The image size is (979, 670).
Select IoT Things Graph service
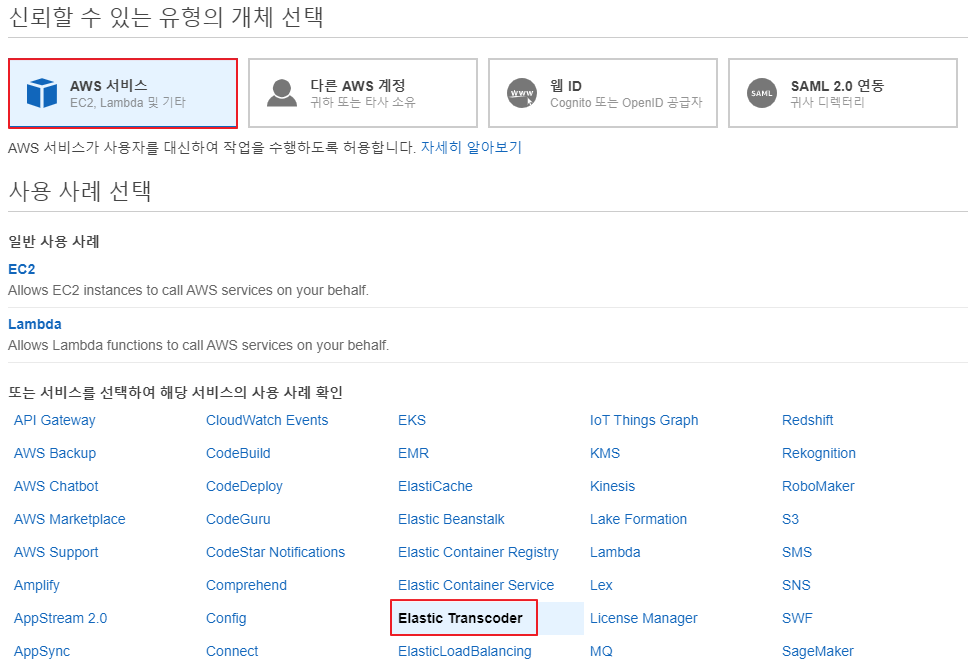[x=644, y=420]
